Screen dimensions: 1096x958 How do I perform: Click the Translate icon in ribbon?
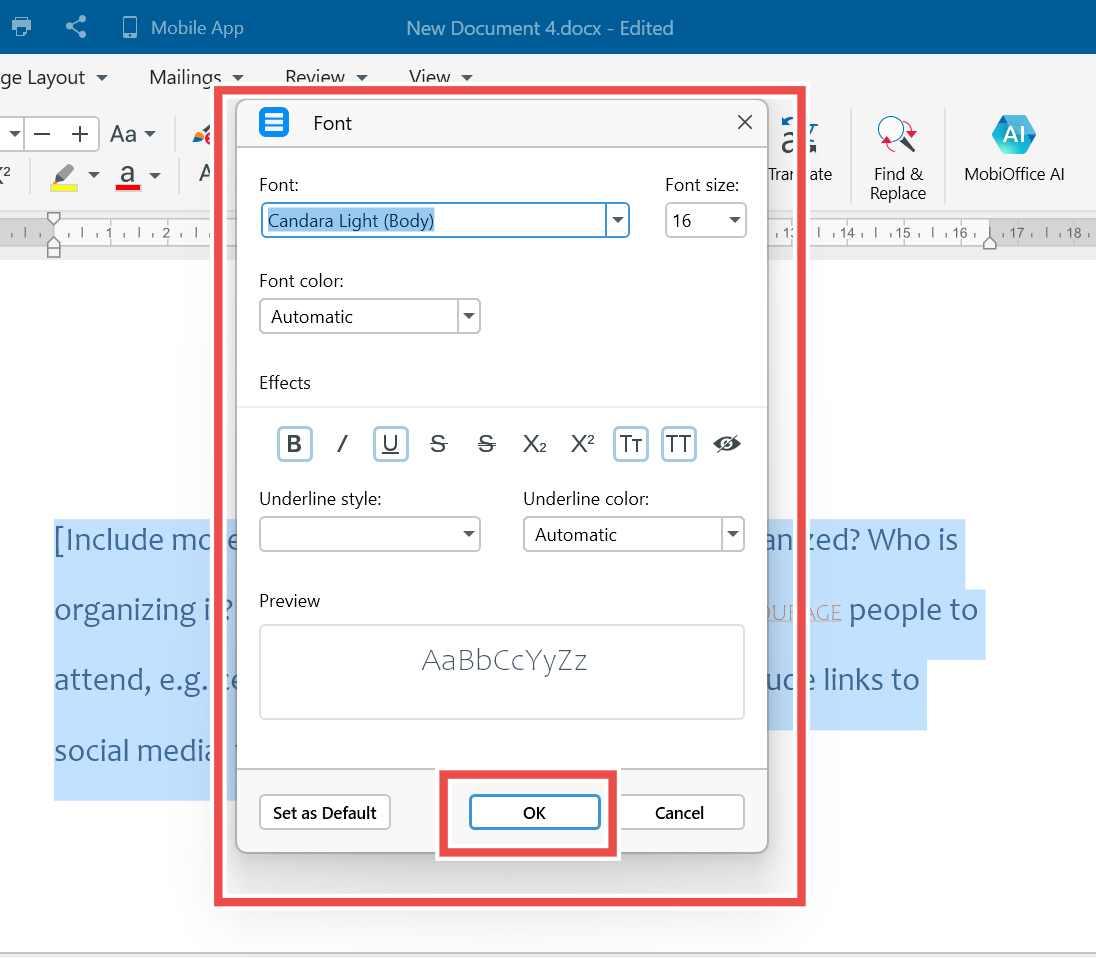tap(799, 150)
